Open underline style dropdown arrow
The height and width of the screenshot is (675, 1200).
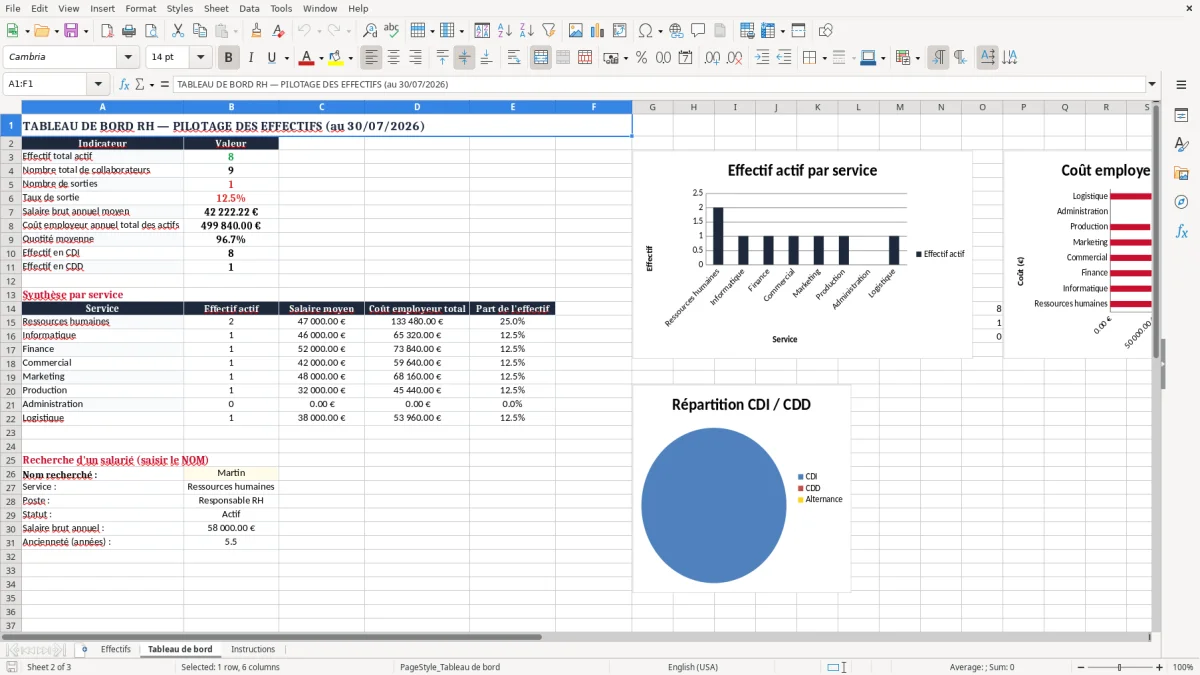(286, 58)
